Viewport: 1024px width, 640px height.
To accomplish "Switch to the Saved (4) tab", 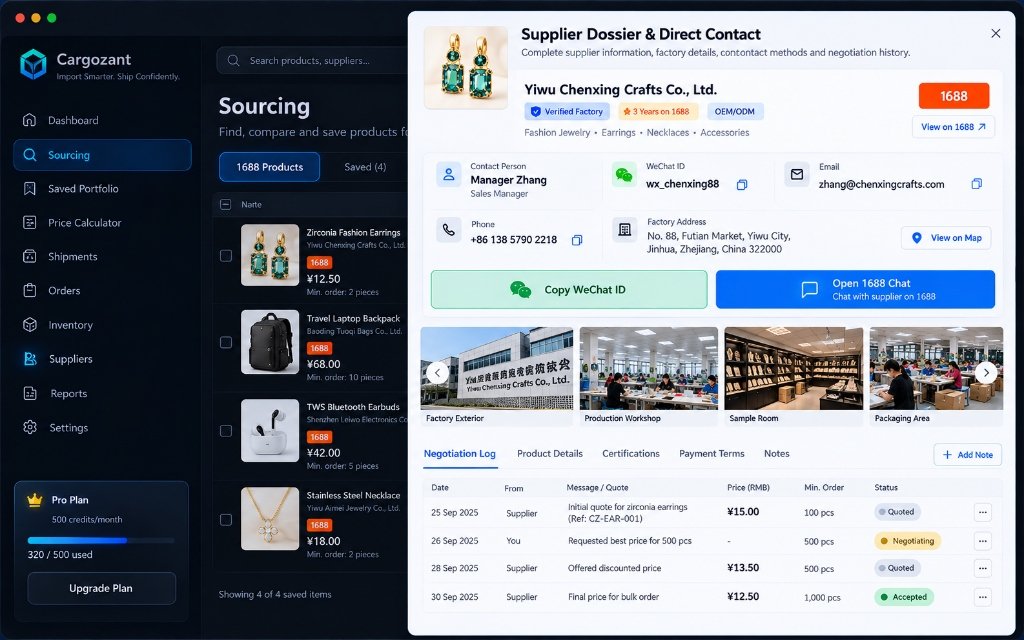I will tap(365, 167).
